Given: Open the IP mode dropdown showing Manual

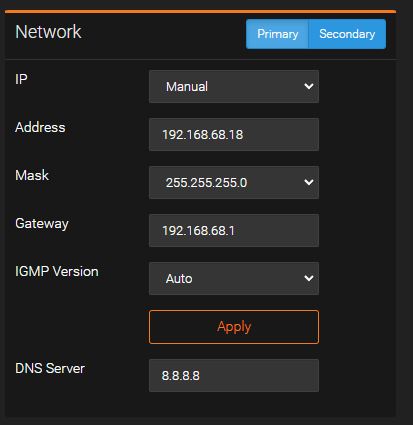Looking at the screenshot, I should (234, 86).
